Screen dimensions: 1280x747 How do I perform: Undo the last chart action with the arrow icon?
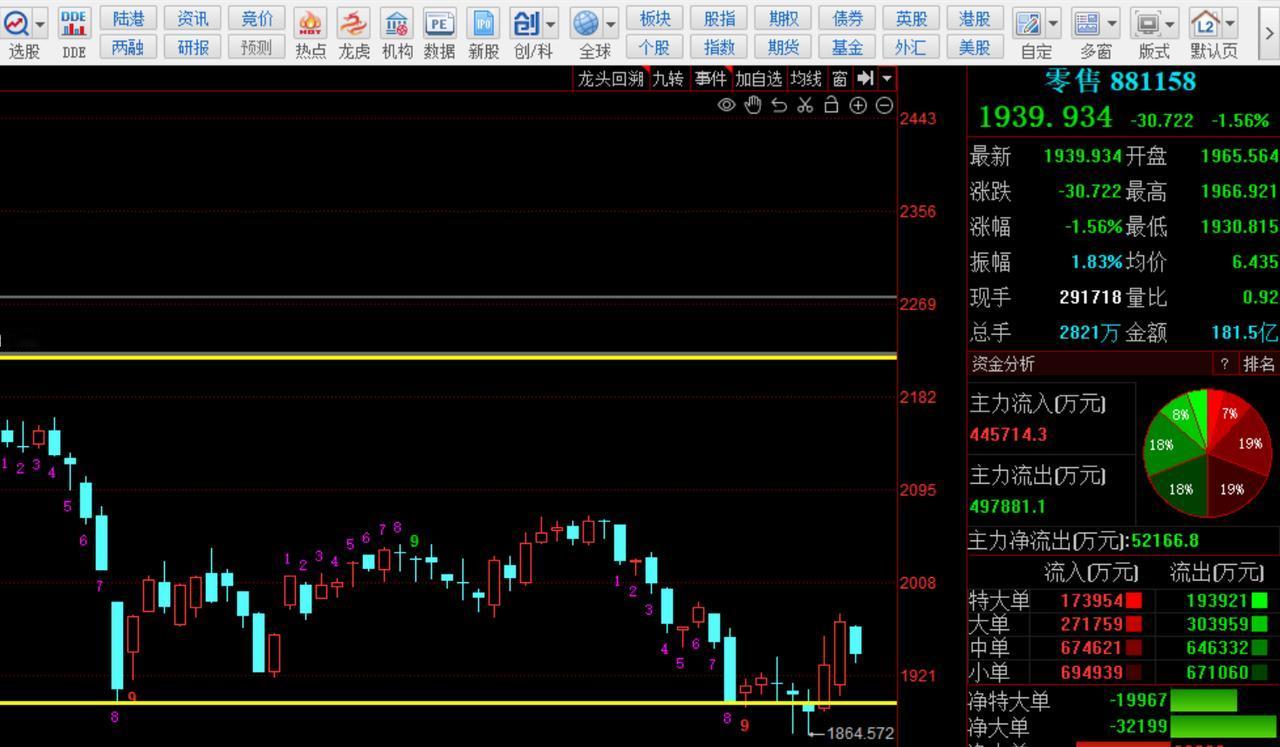[x=779, y=105]
